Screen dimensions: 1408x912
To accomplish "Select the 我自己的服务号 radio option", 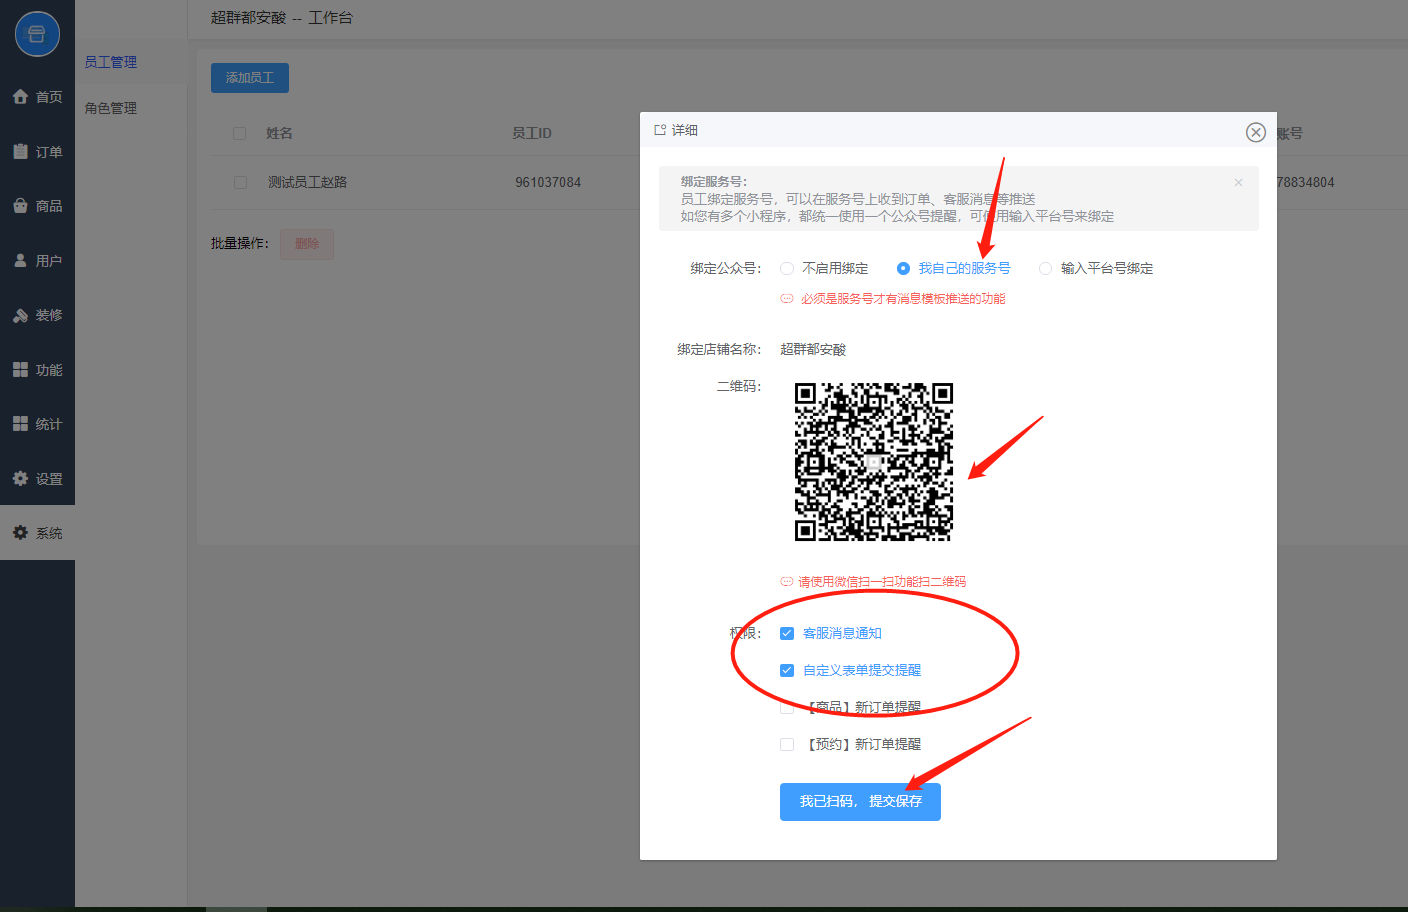I will [954, 268].
